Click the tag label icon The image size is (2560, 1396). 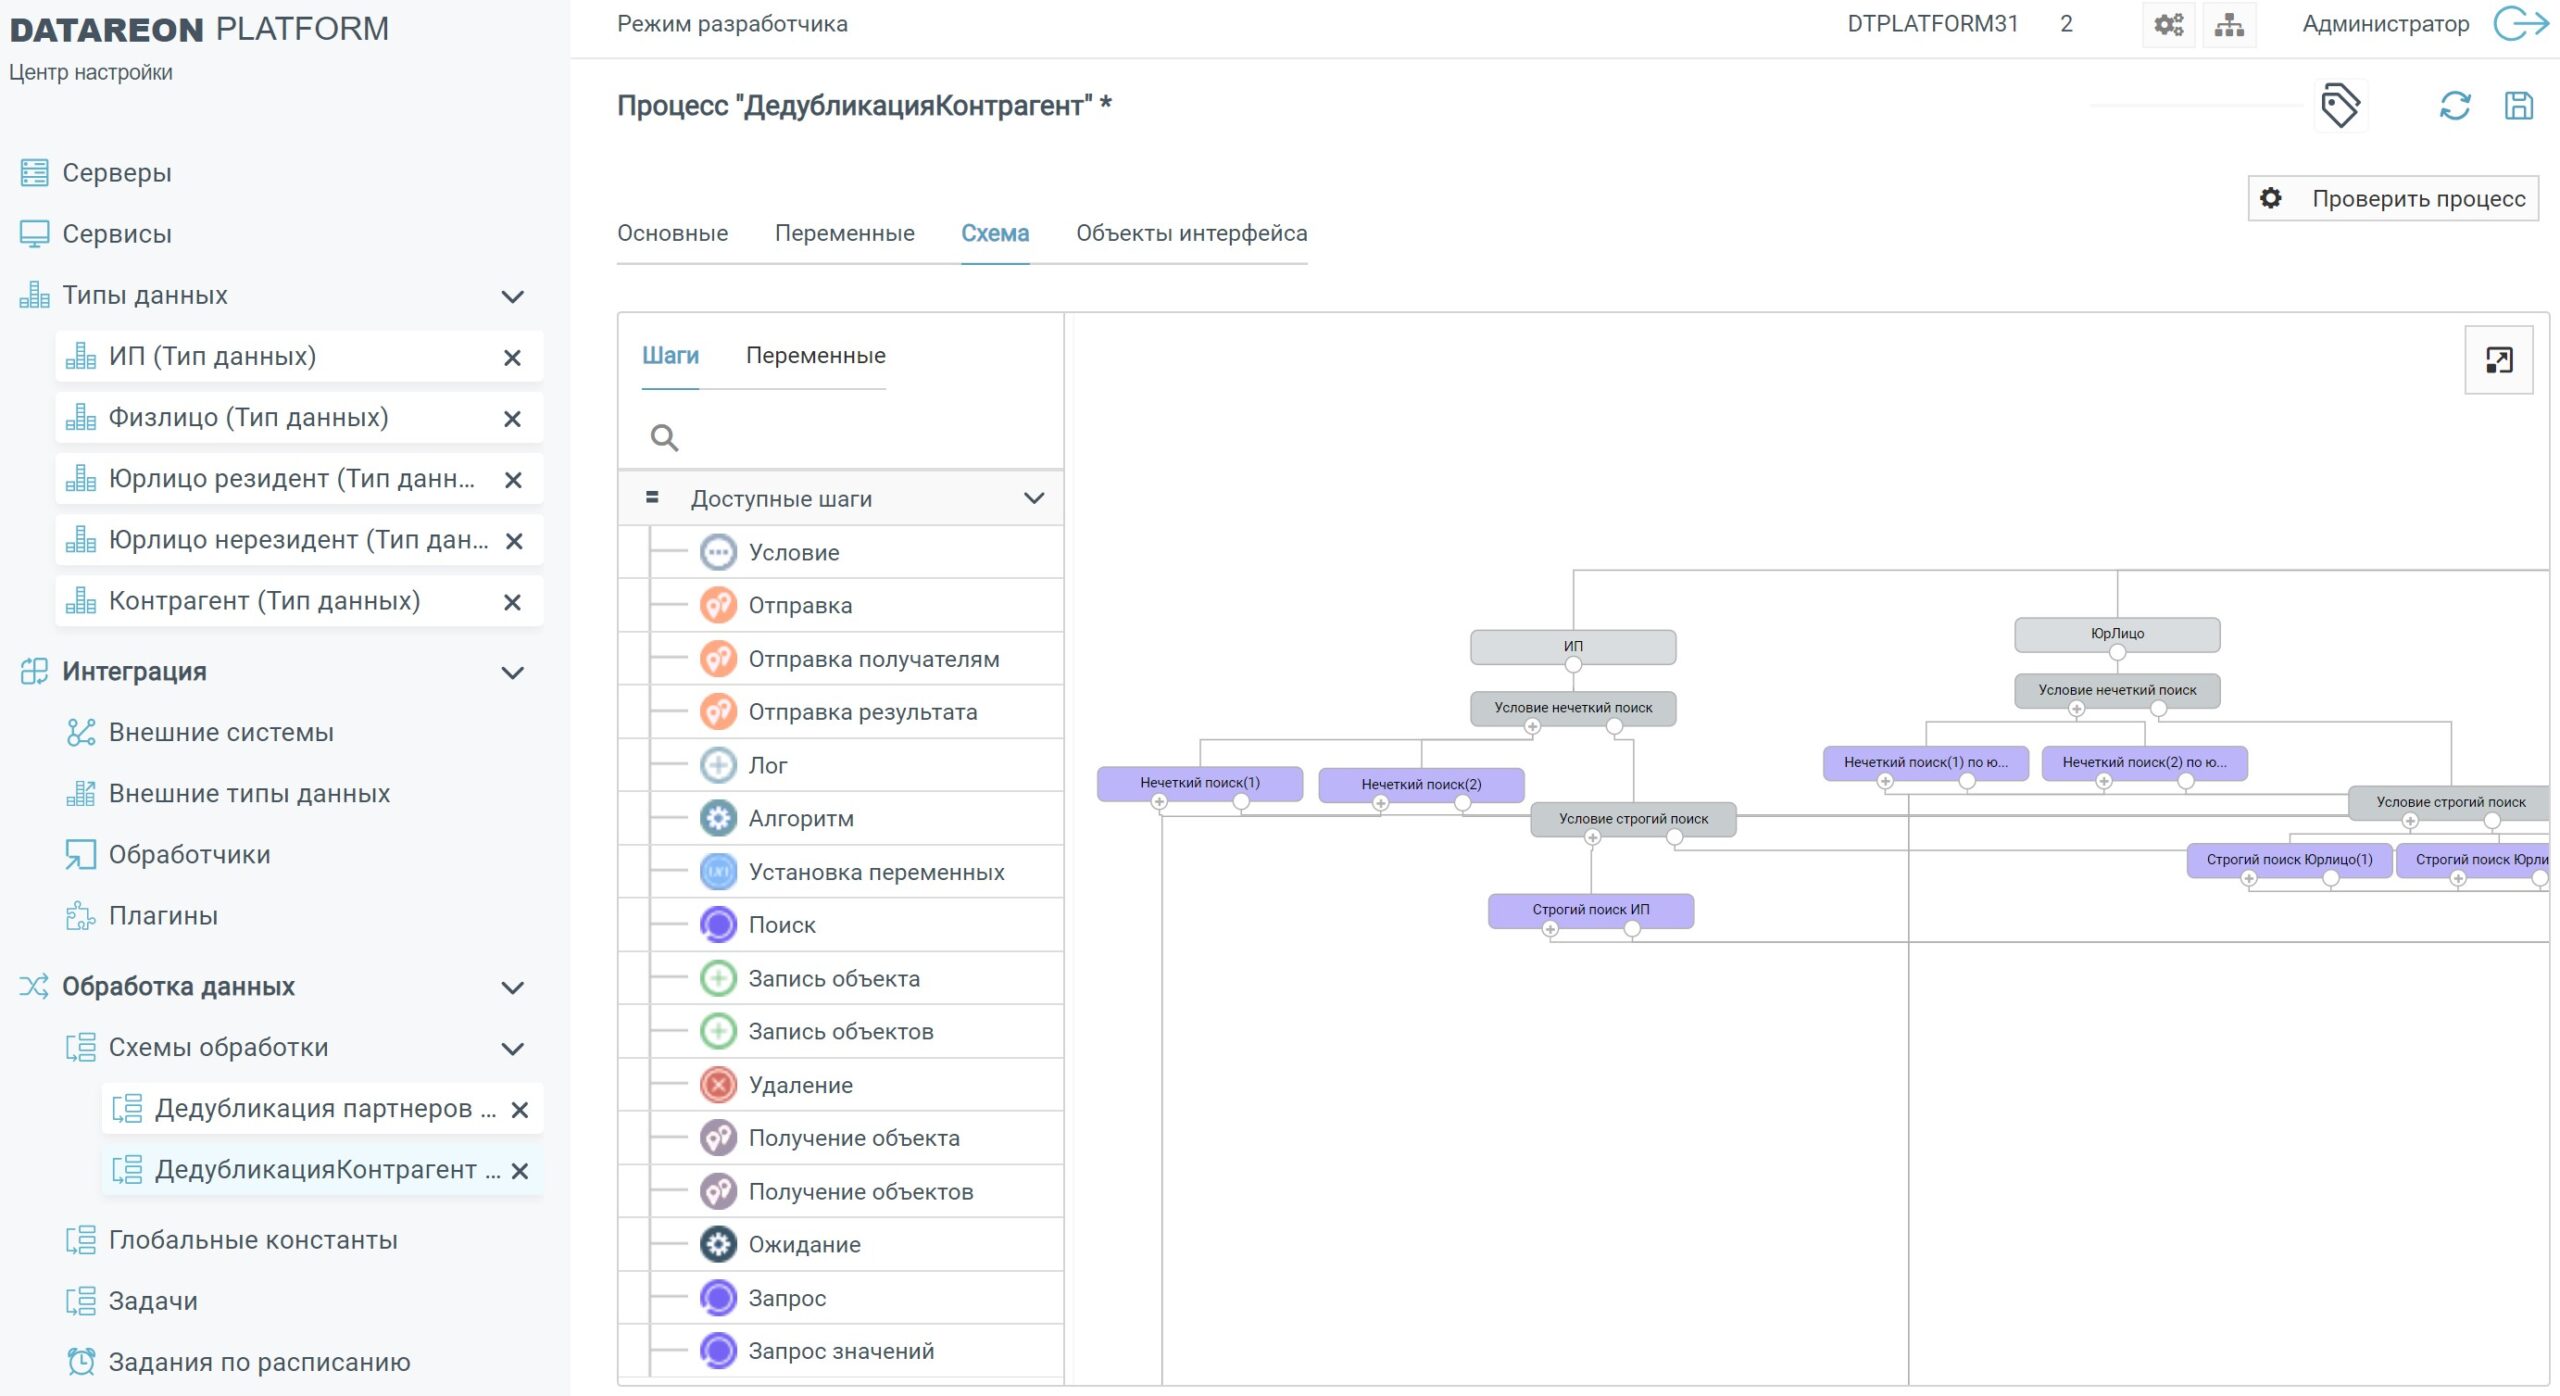point(2339,106)
